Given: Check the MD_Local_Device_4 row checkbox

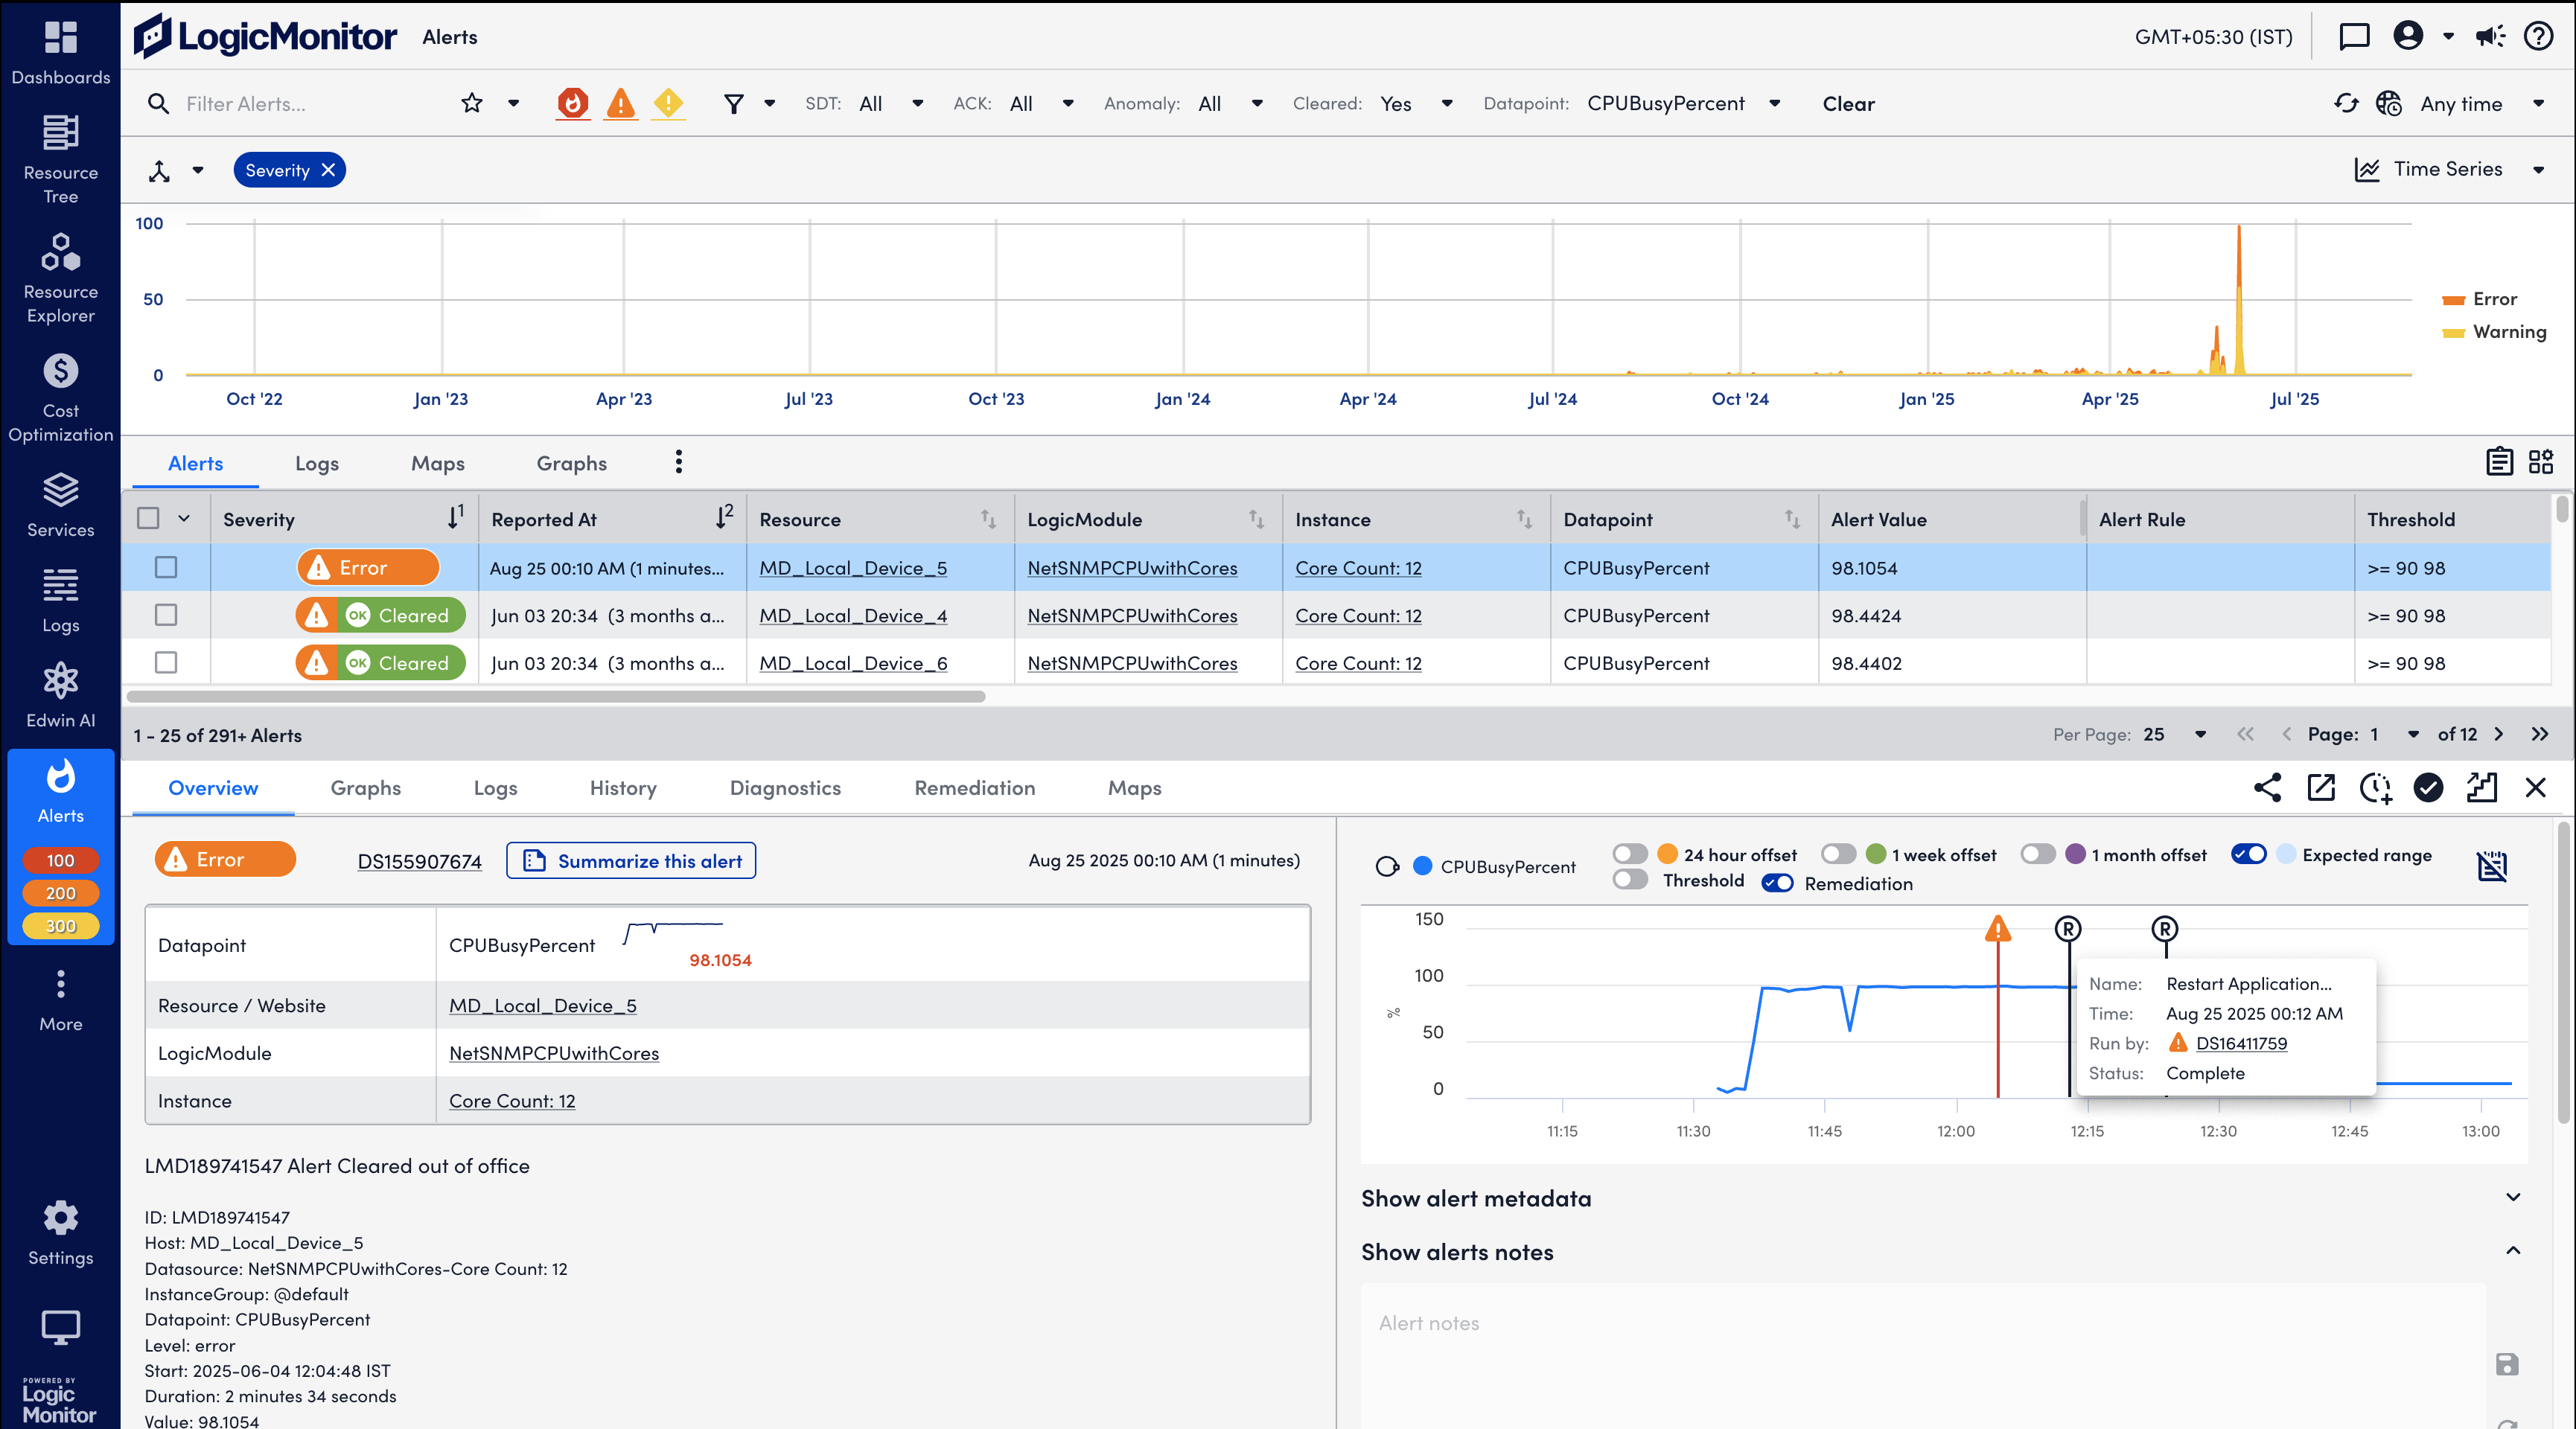Looking at the screenshot, I should coord(166,615).
